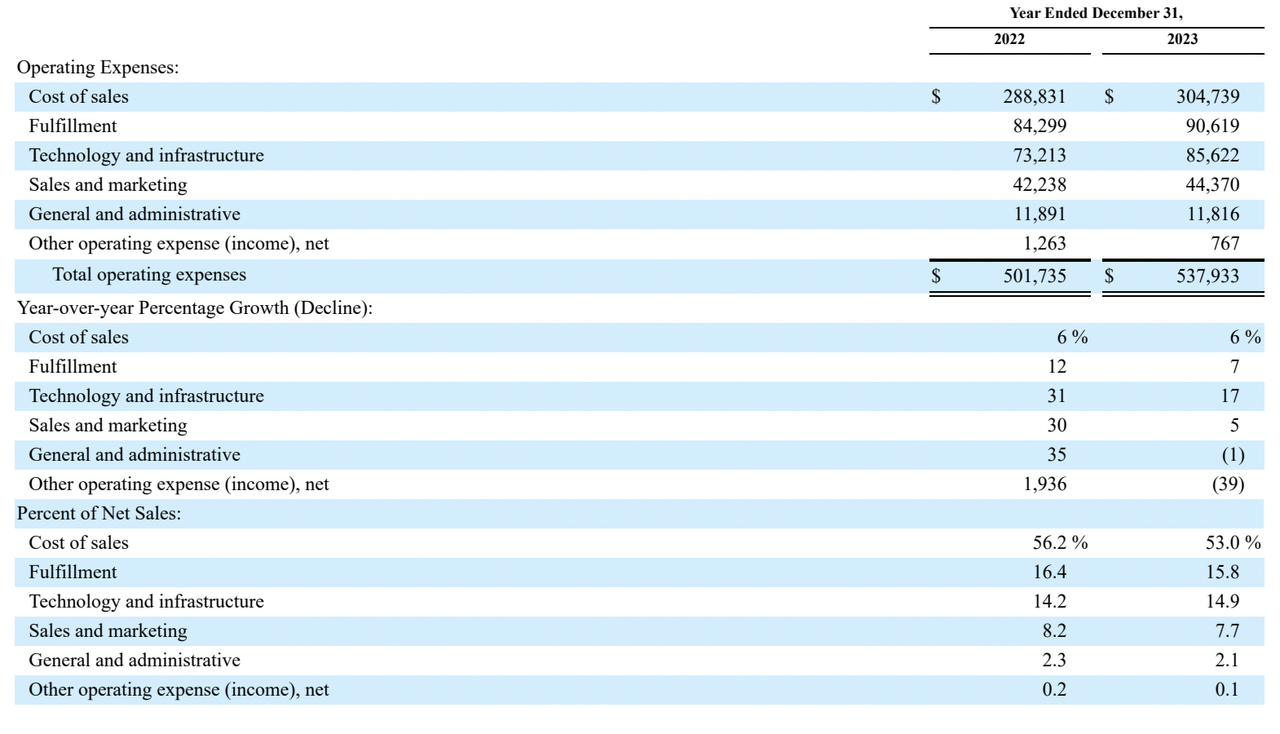Click General and administrative value 11,891
1280x734 pixels.
[1040, 214]
